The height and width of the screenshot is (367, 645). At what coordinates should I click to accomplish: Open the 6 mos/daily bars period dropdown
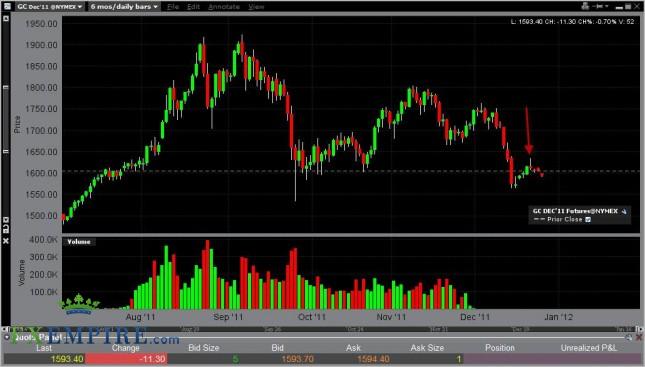[x=124, y=7]
